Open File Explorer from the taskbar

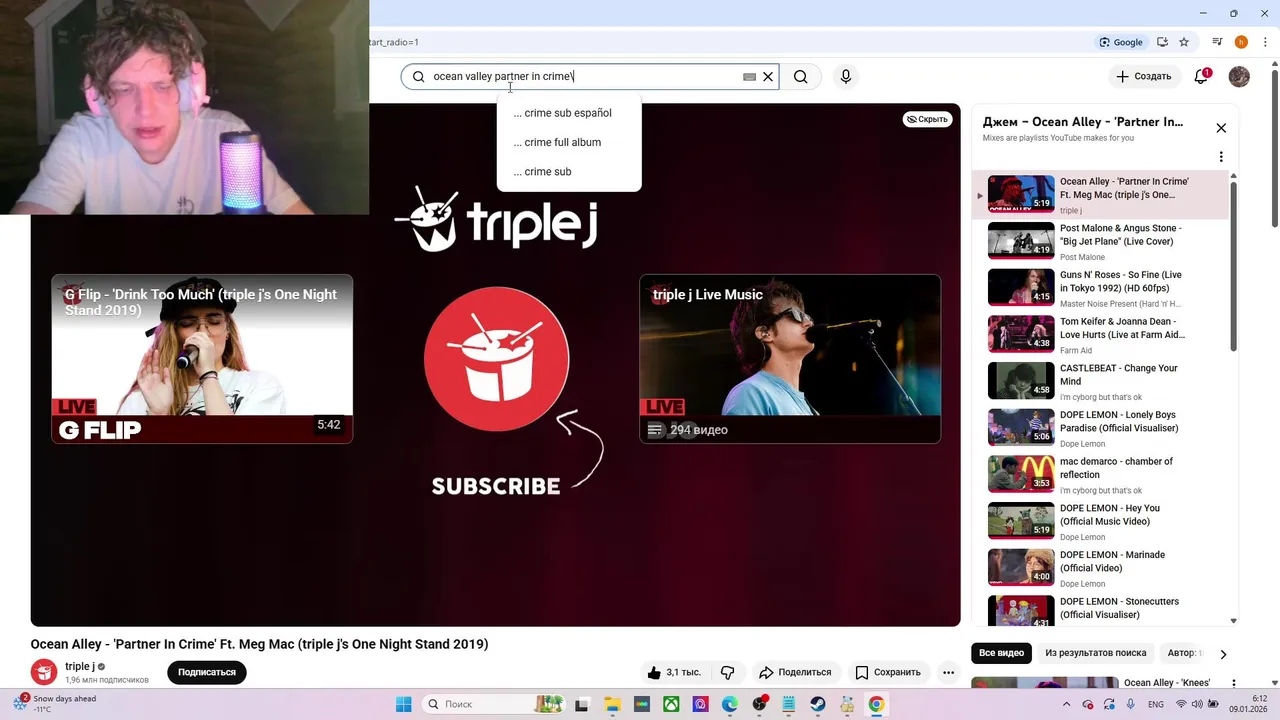click(612, 704)
